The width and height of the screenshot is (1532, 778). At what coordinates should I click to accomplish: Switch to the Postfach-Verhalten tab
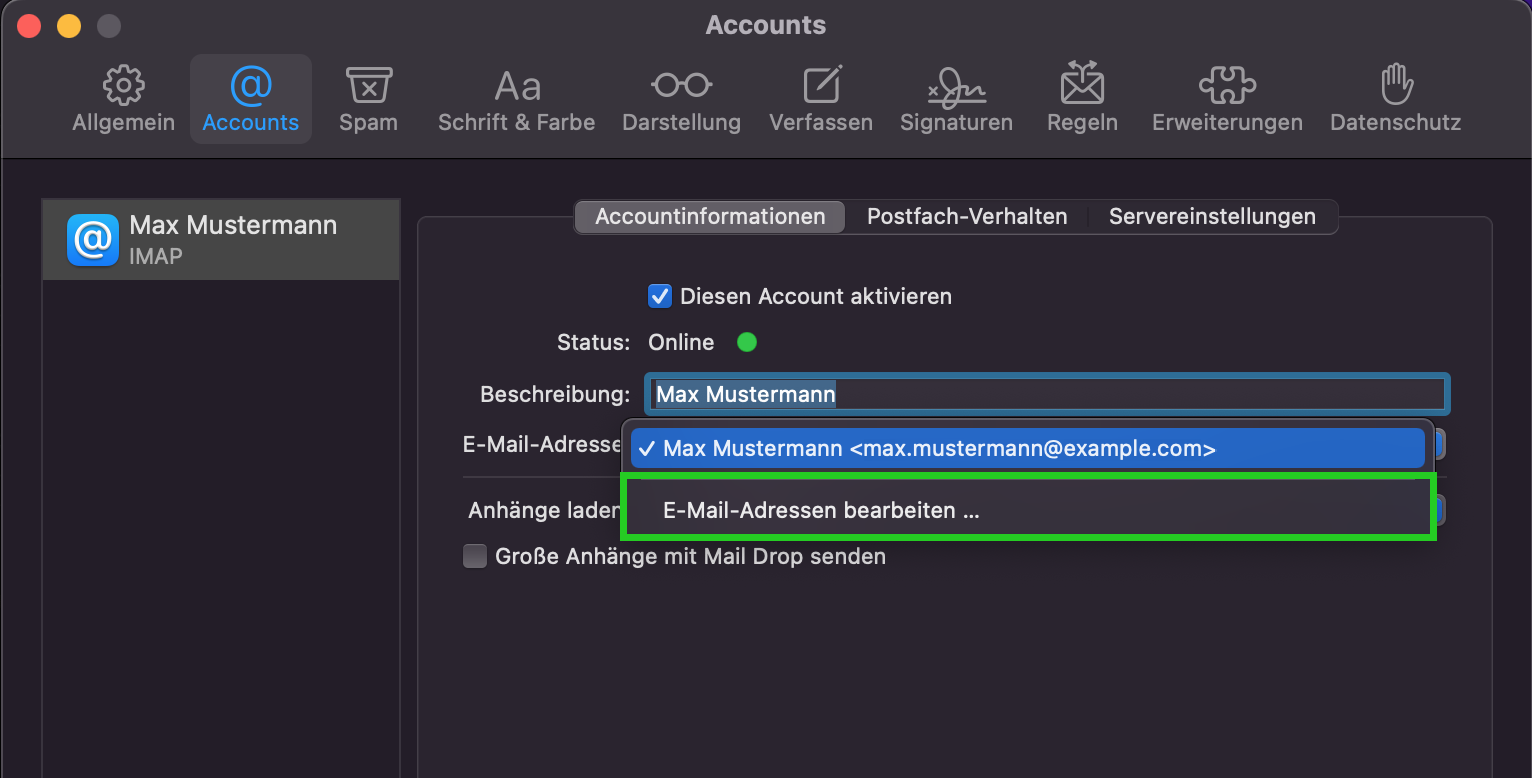coord(967,217)
